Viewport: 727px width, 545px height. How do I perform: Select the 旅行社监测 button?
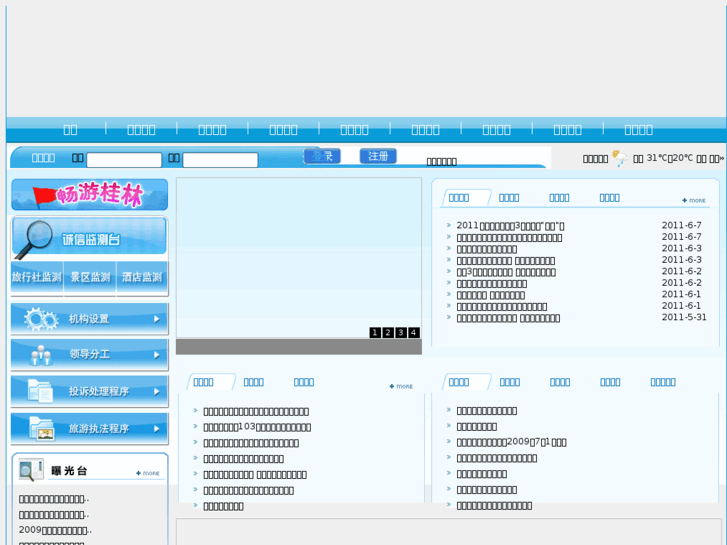37,277
